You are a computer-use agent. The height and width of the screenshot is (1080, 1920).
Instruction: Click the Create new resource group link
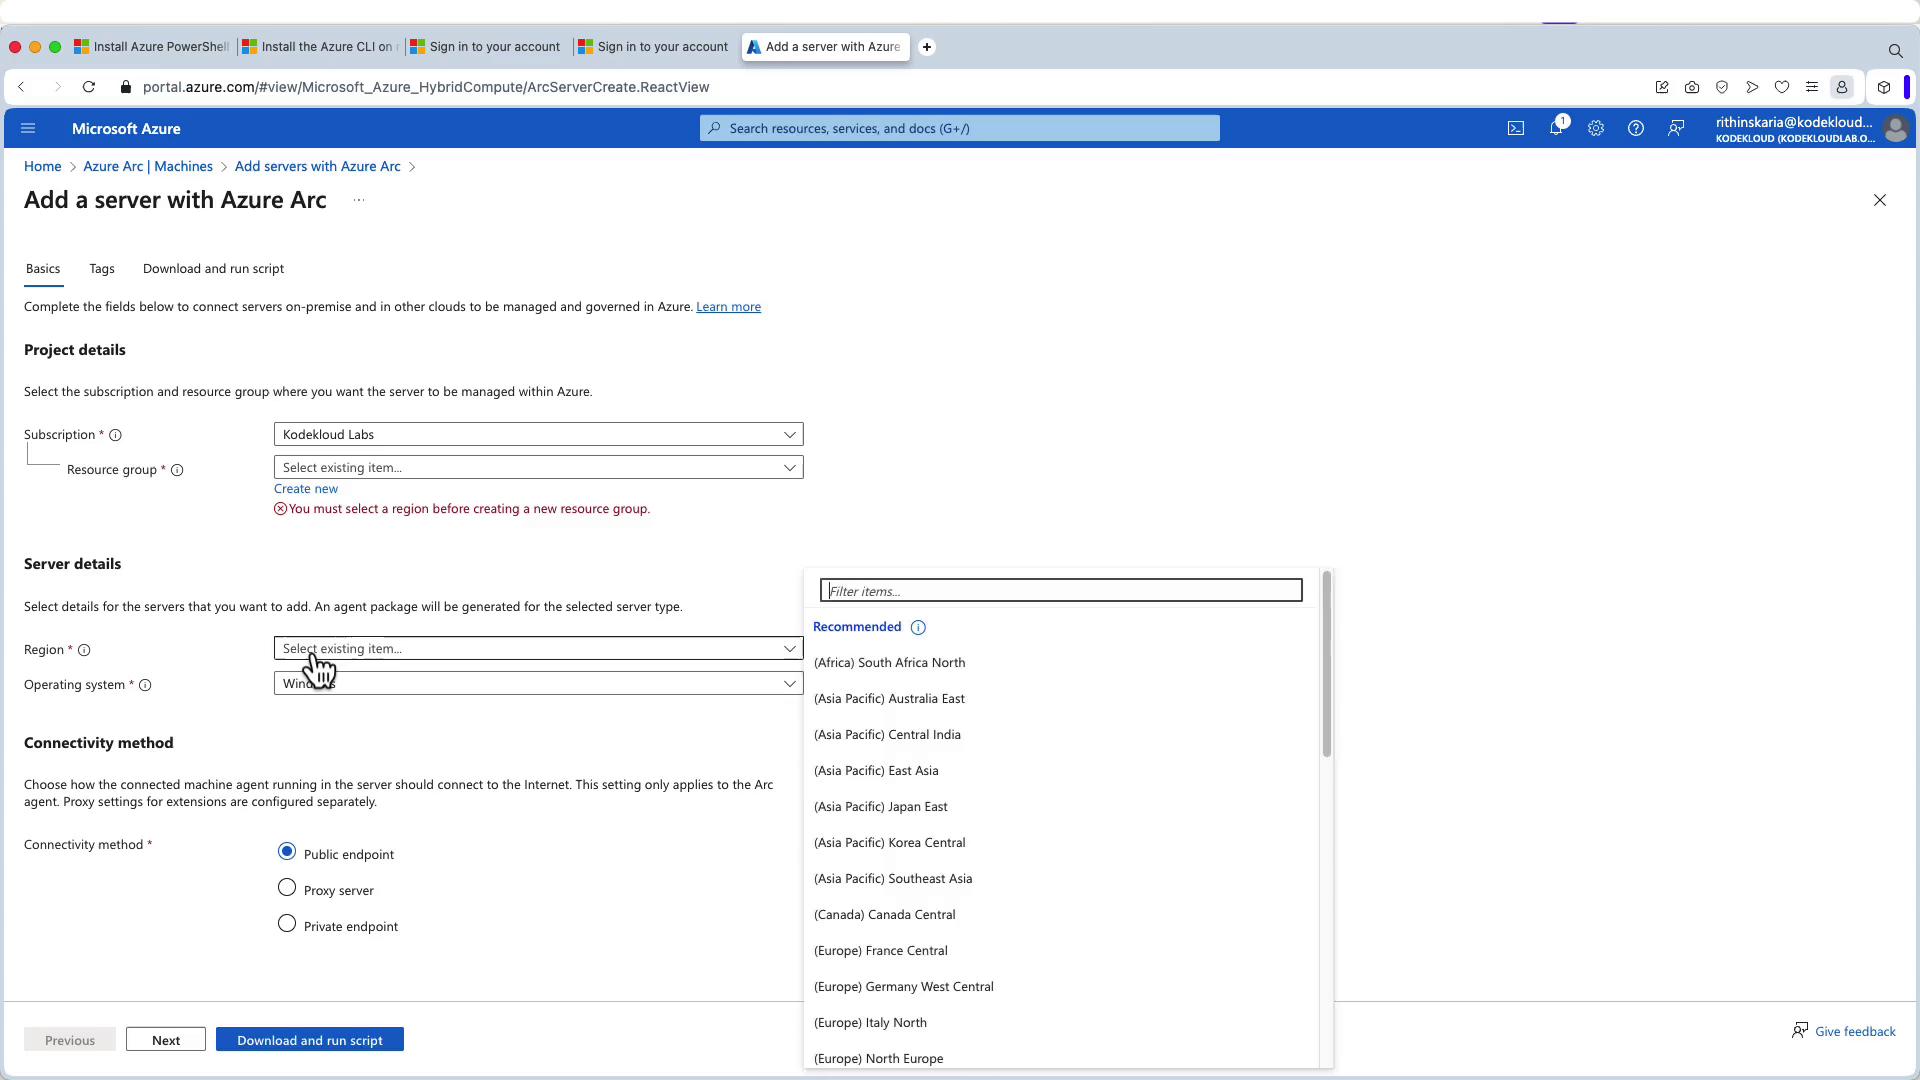tap(306, 488)
